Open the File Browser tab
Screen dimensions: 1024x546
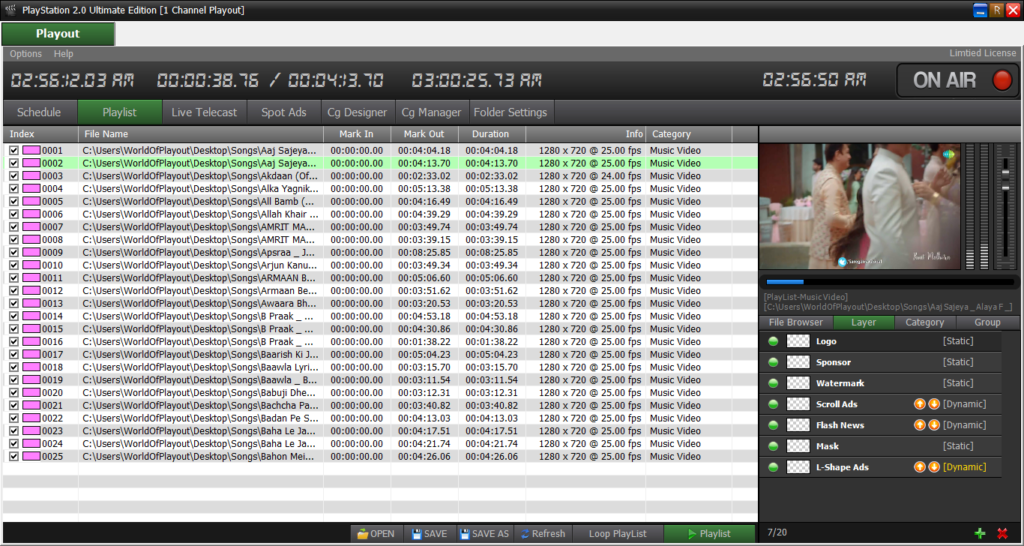pos(795,322)
